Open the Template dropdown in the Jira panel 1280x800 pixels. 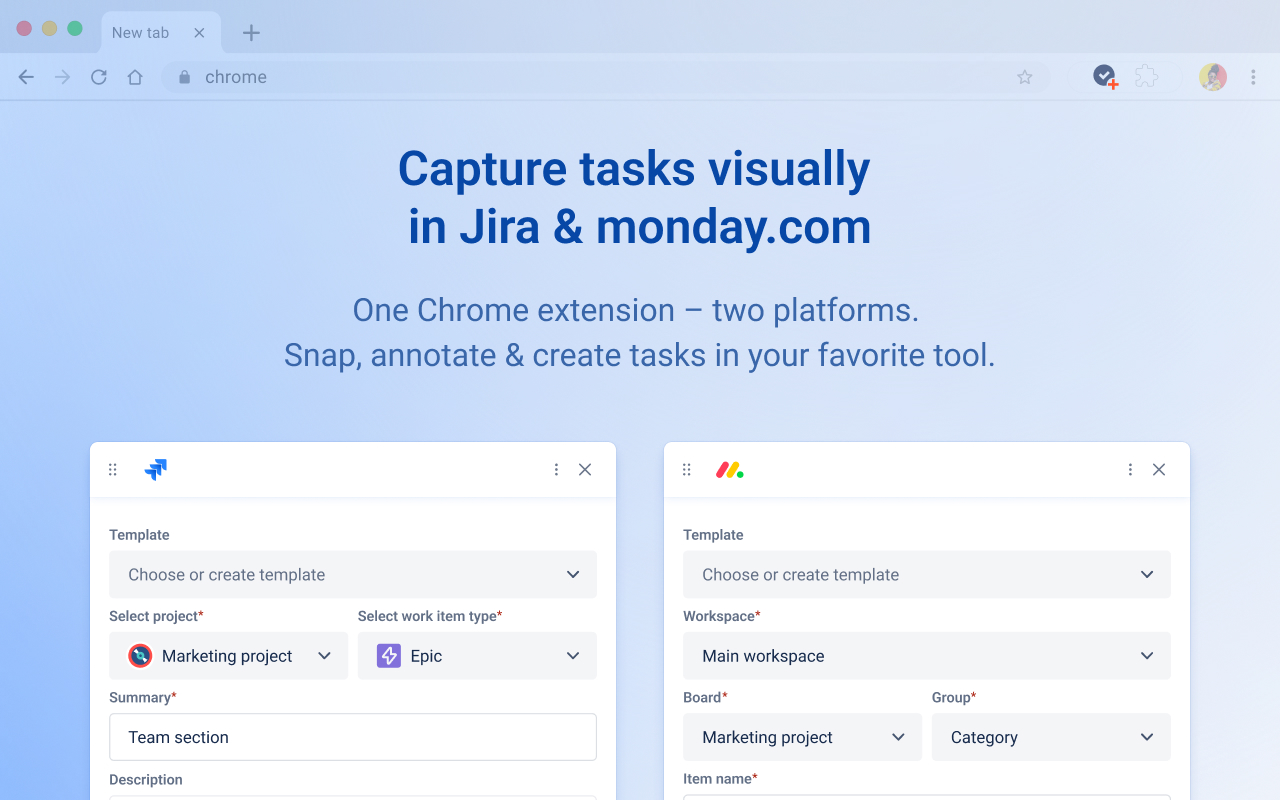coord(352,575)
